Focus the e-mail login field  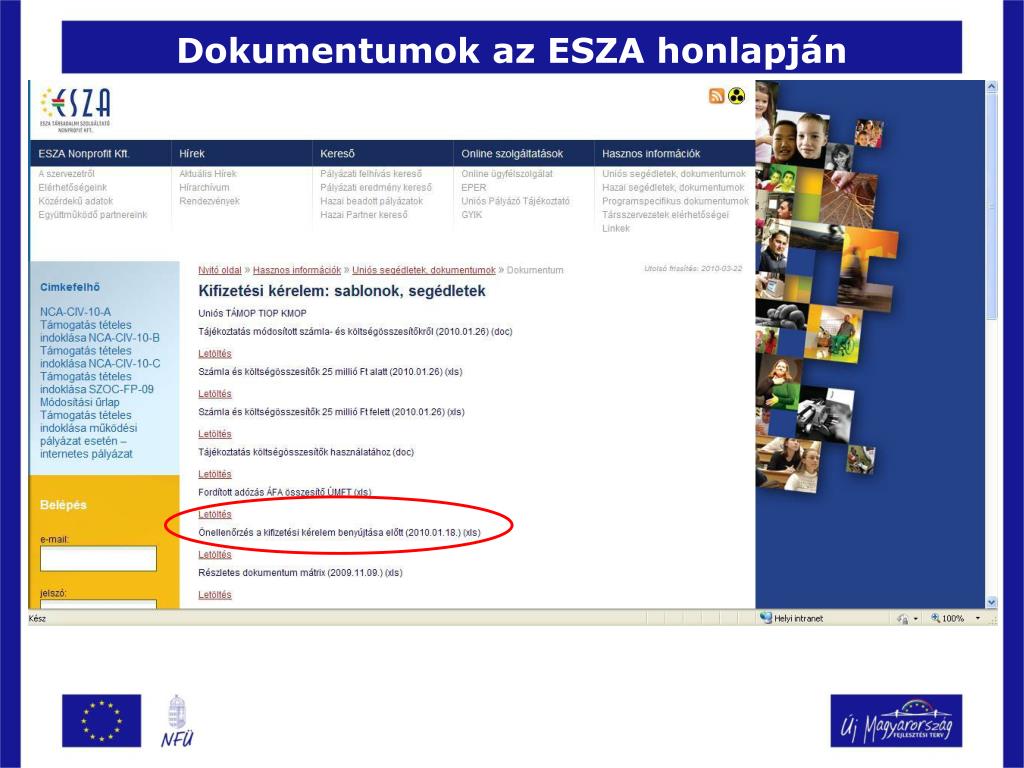[x=99, y=559]
